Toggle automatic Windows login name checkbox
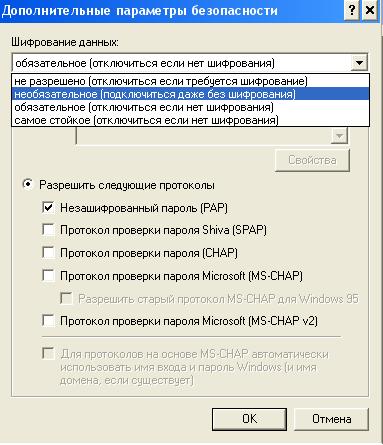The height and width of the screenshot is (445, 383). point(48,353)
